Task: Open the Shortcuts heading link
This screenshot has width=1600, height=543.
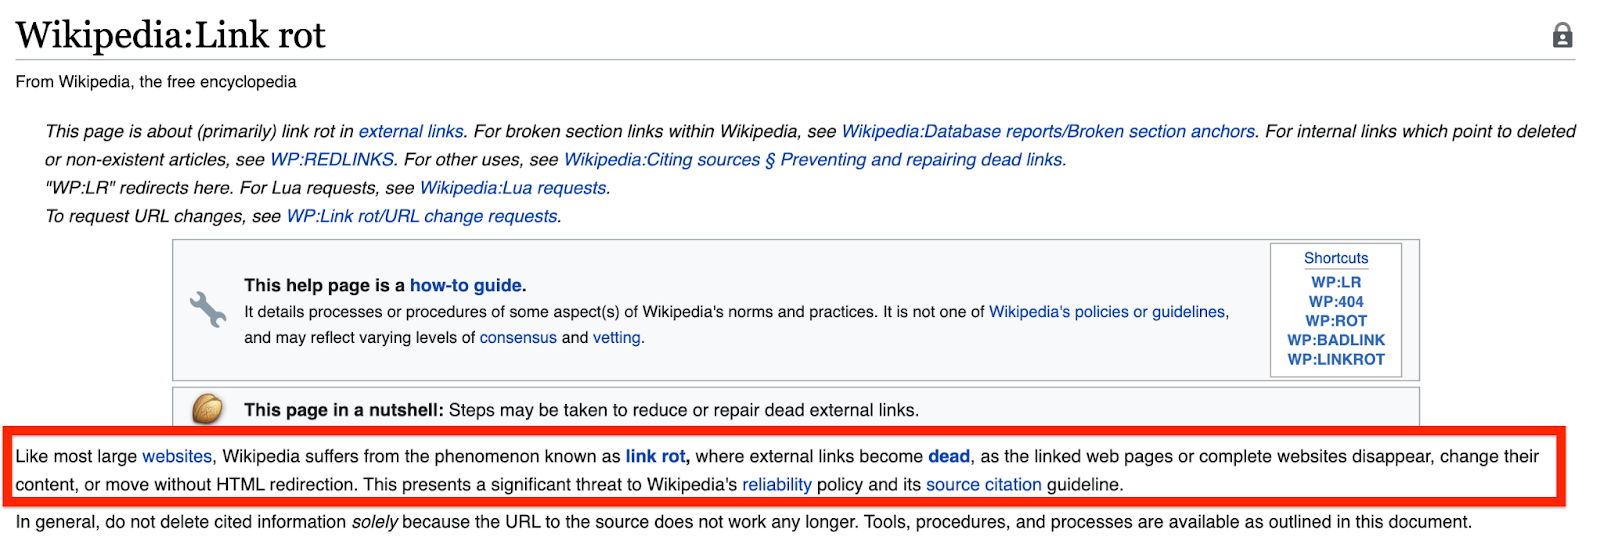Action: coord(1336,258)
